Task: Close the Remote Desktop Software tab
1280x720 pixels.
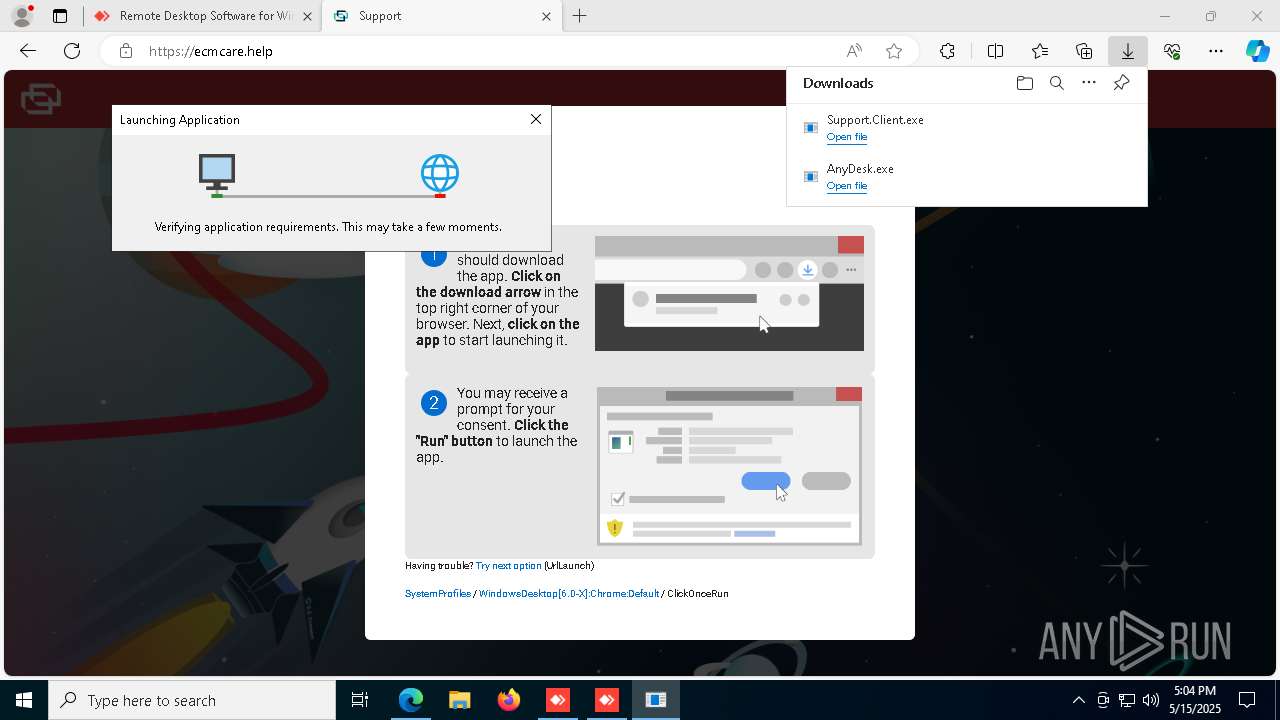Action: [x=306, y=16]
